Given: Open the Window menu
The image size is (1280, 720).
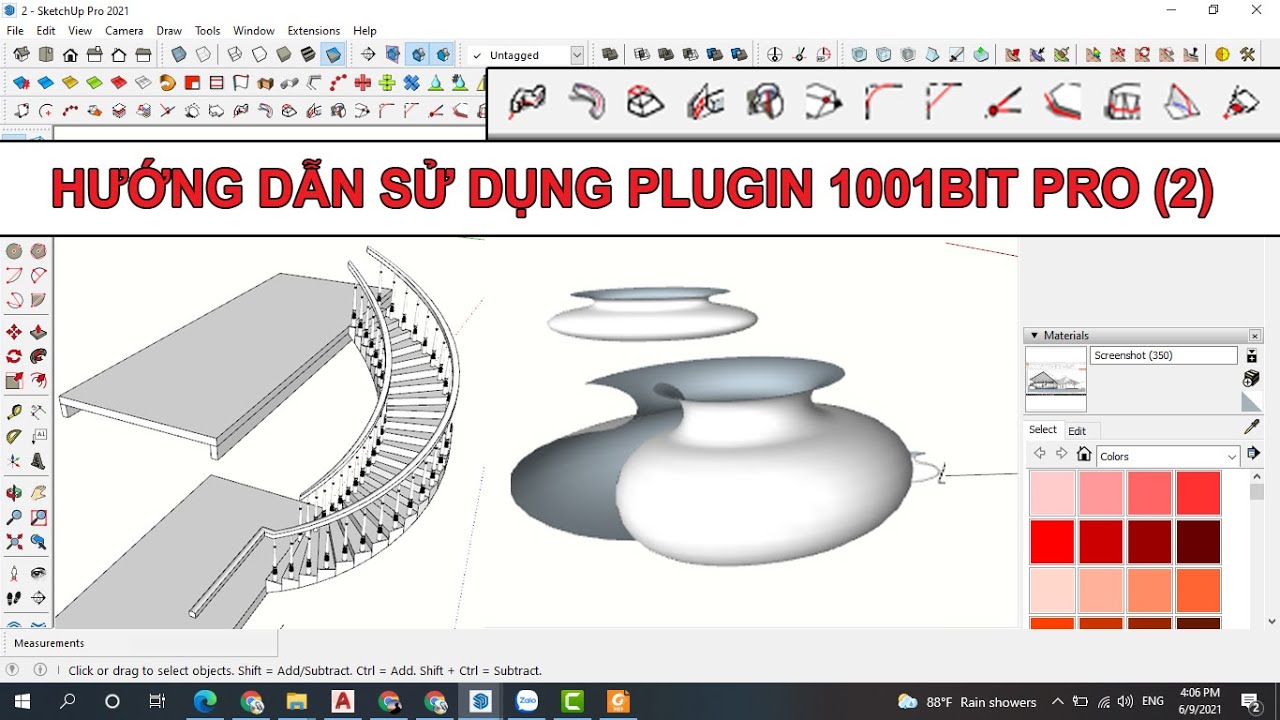Looking at the screenshot, I should point(254,31).
